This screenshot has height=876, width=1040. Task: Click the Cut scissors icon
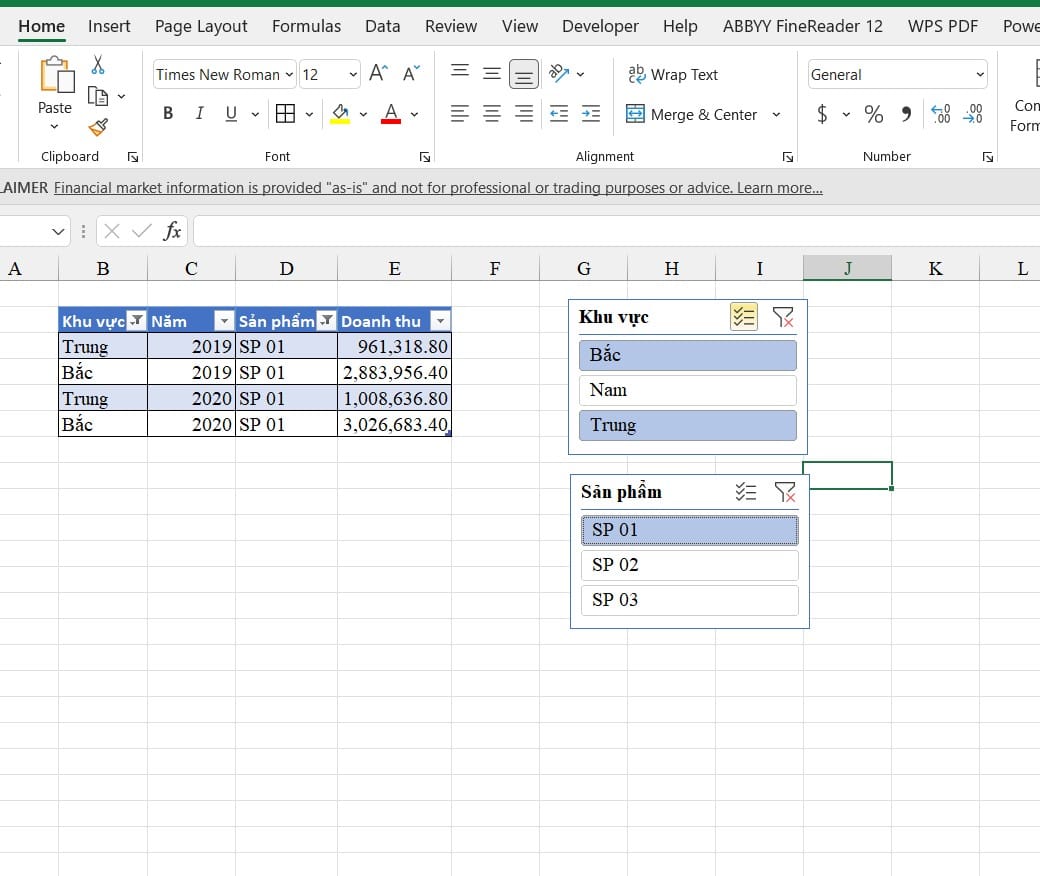(x=98, y=64)
